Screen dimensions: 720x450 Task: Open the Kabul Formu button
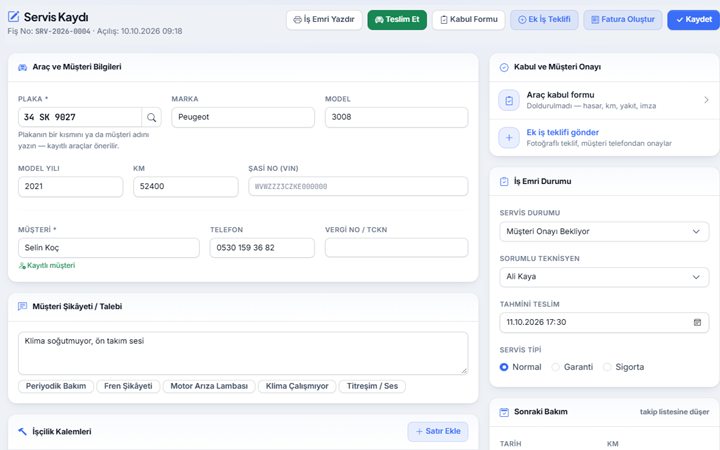coord(469,20)
